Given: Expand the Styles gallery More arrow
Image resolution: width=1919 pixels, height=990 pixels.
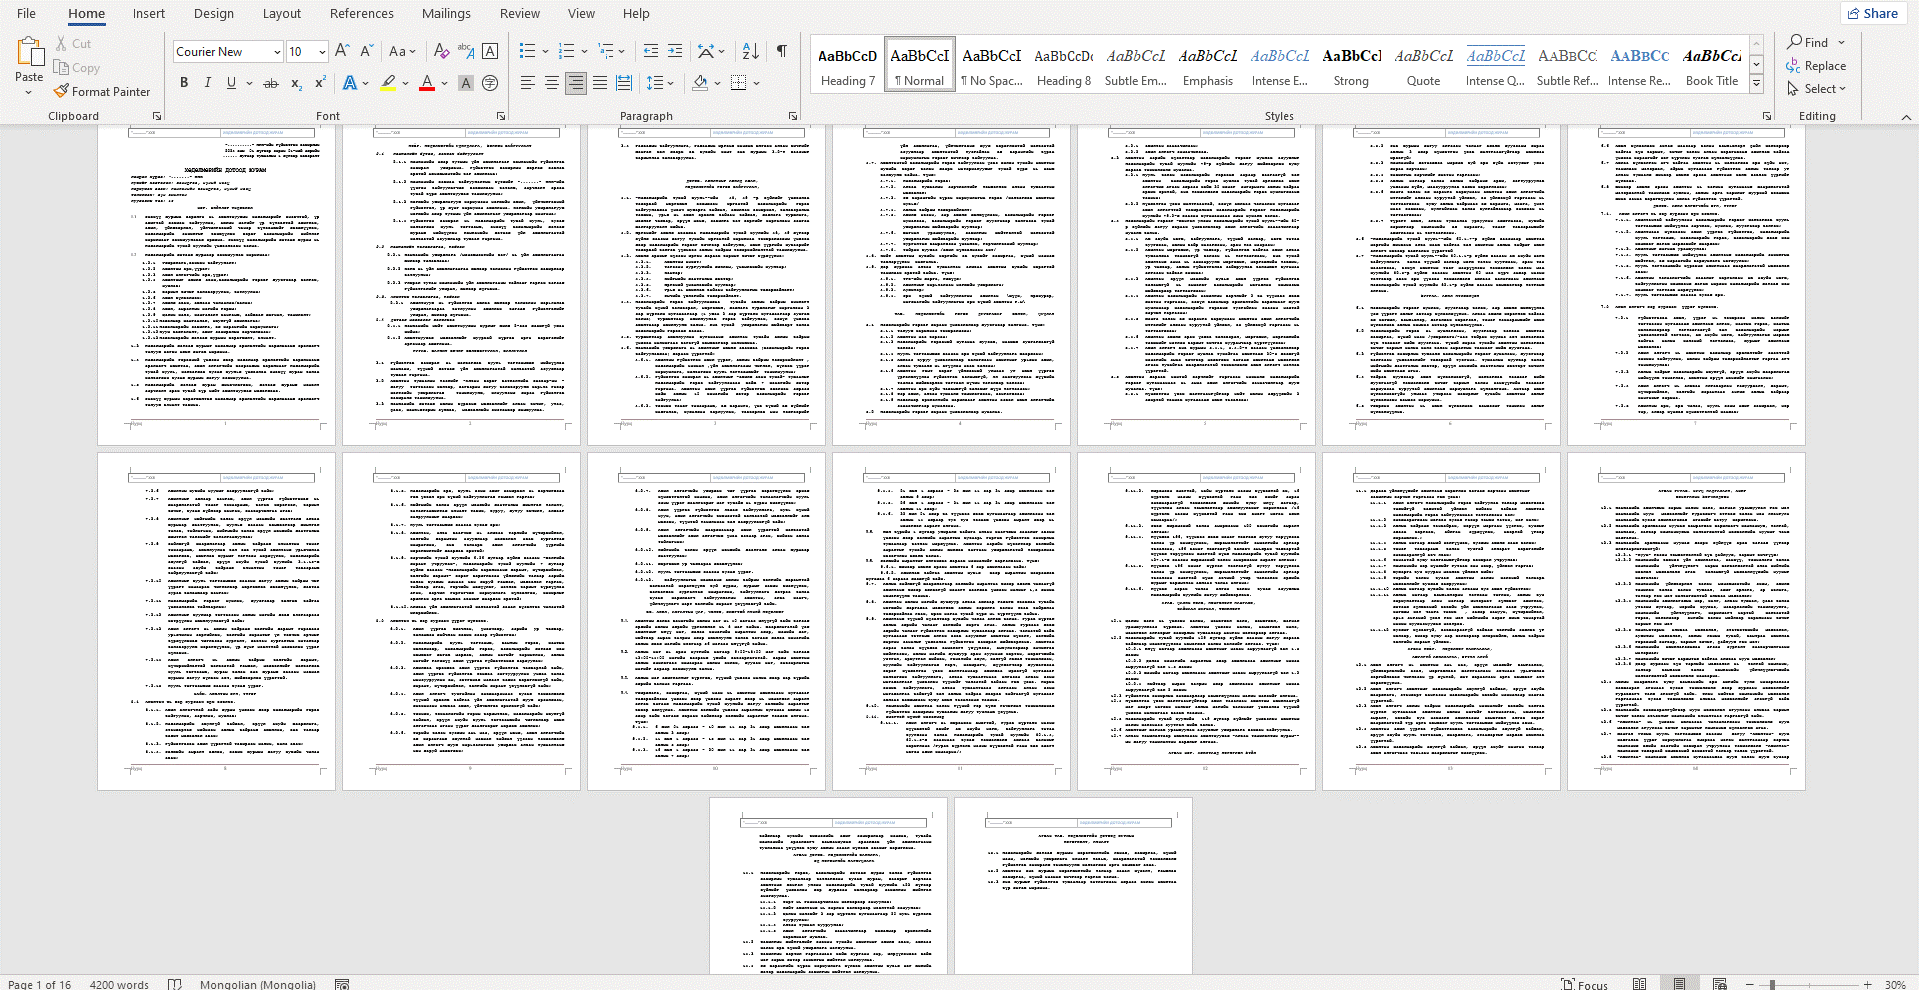Looking at the screenshot, I should (1756, 84).
